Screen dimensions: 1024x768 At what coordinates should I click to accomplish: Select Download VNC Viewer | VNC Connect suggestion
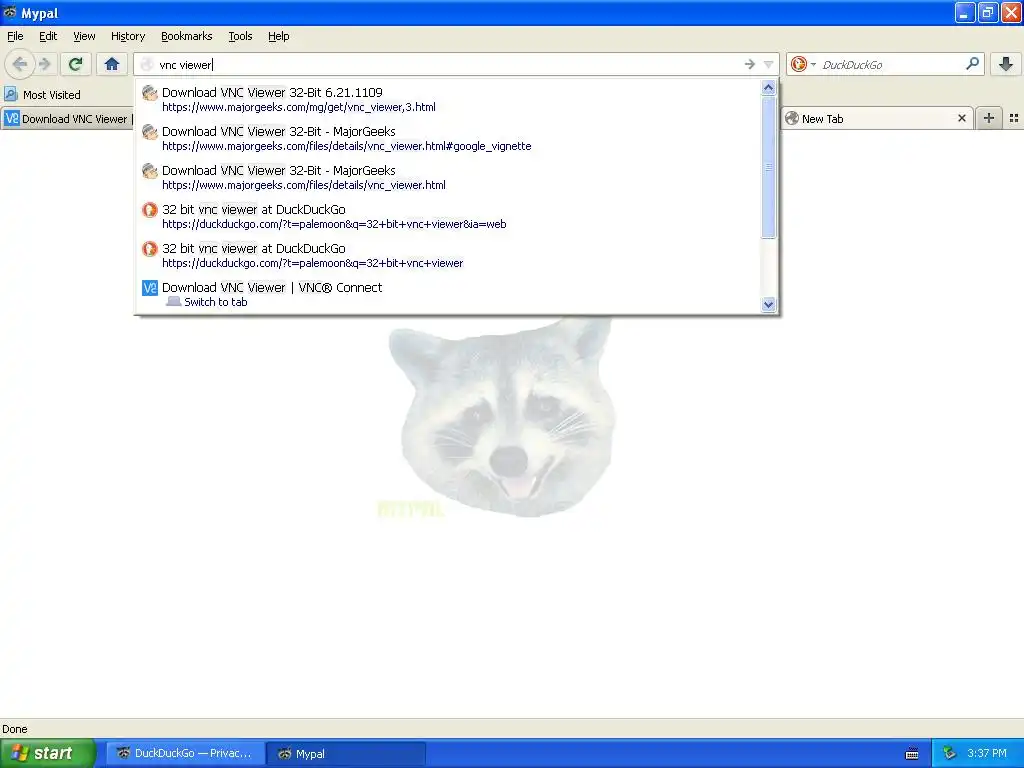pyautogui.click(x=449, y=295)
